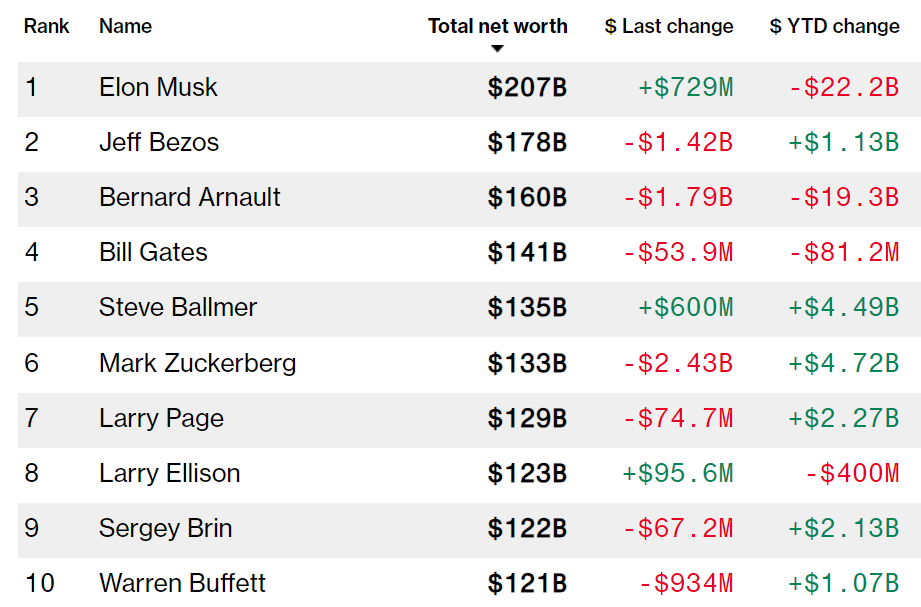The height and width of the screenshot is (607, 921).
Task: Open the Sergey Brin entry
Action: 165,528
